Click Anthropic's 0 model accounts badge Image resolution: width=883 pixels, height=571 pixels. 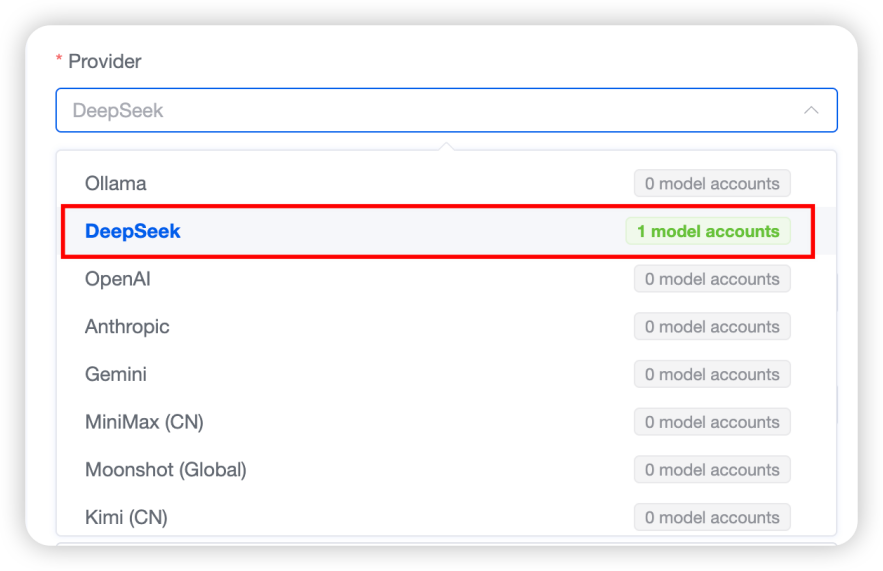(712, 327)
